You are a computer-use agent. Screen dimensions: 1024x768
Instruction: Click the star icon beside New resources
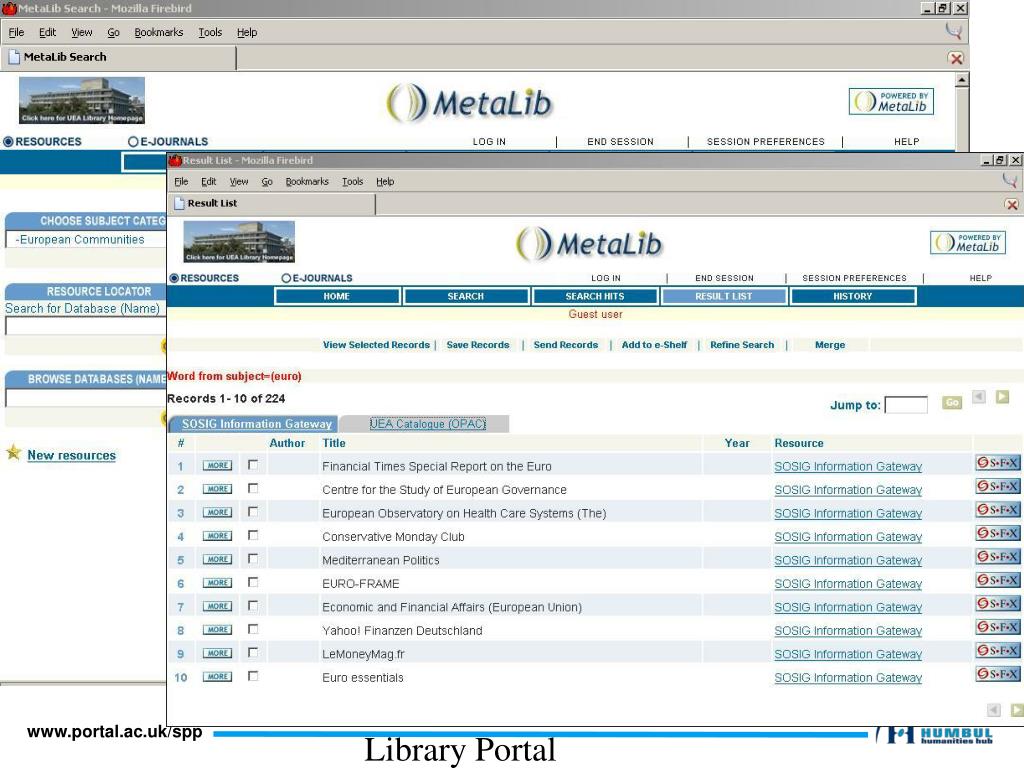[13, 452]
